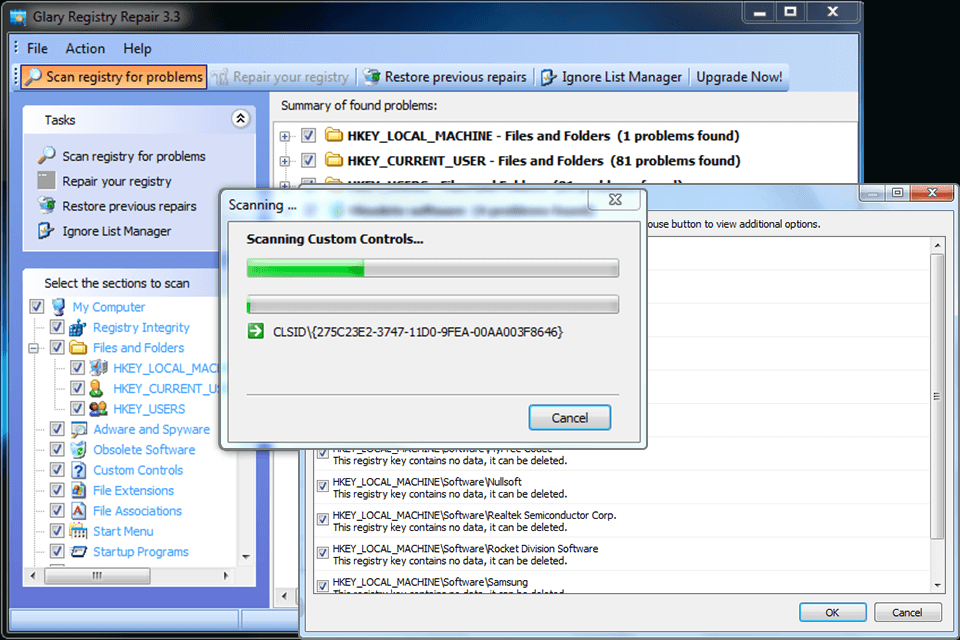The height and width of the screenshot is (640, 960).
Task: Click Restore previous repairs icon in Tasks
Action: point(46,205)
